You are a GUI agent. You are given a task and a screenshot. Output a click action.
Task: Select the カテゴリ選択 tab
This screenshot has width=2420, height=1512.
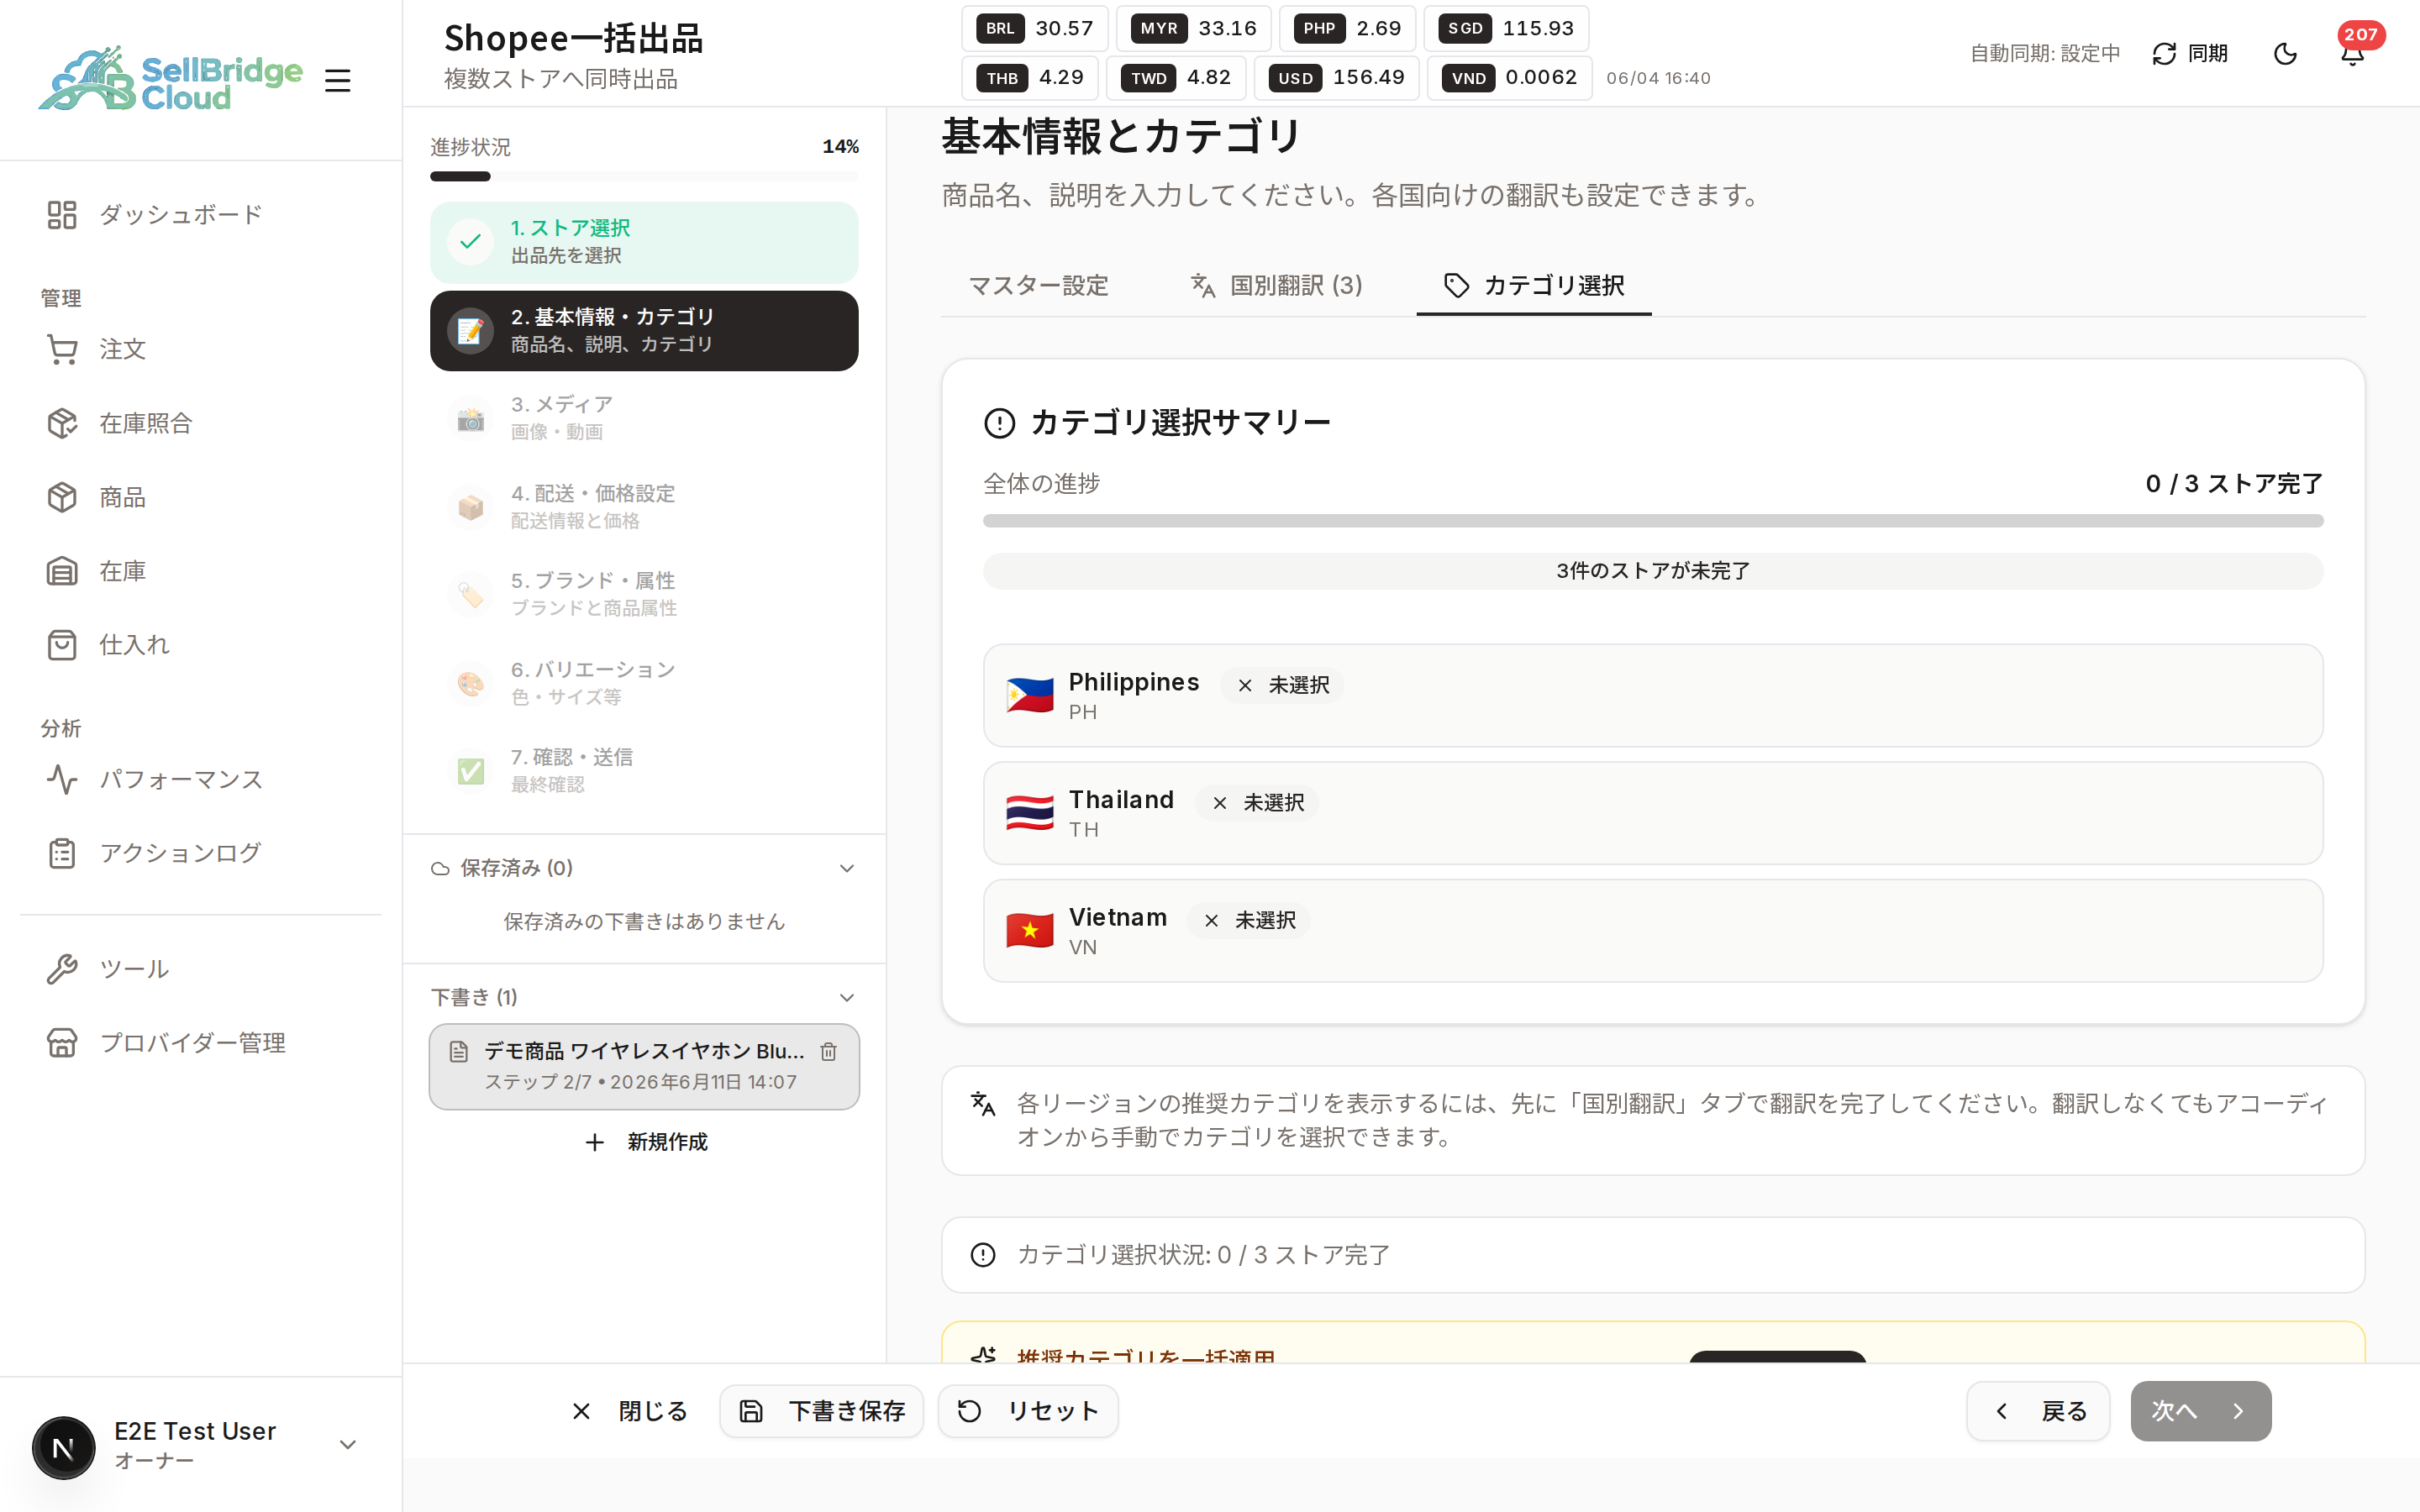pyautogui.click(x=1534, y=286)
